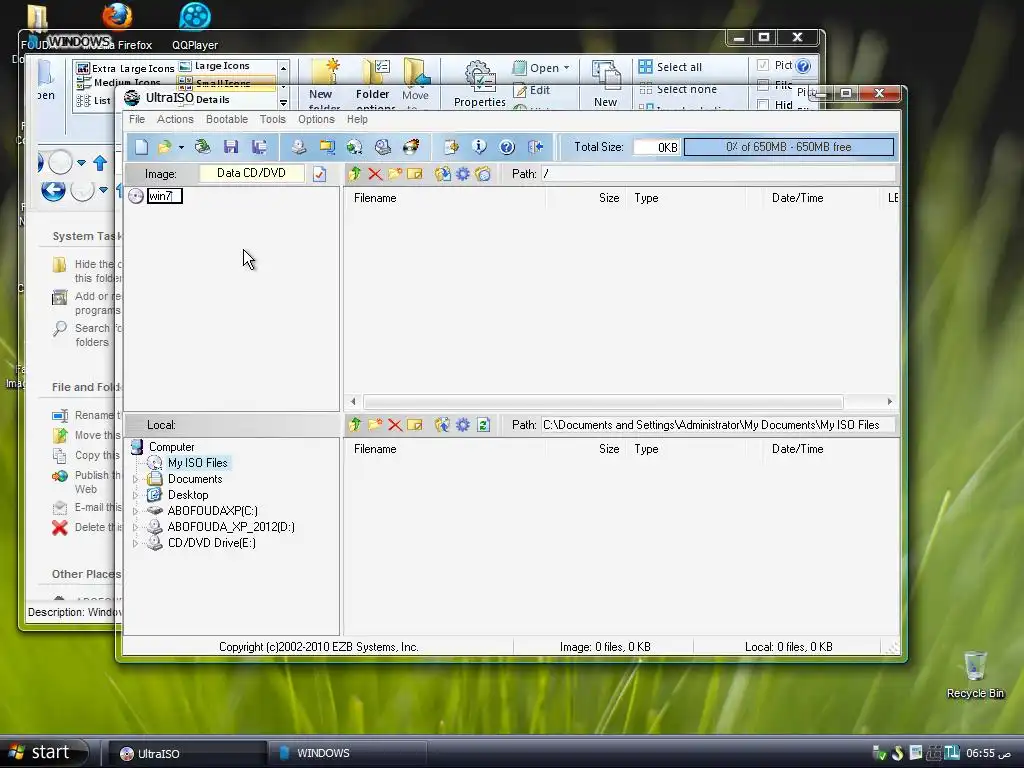This screenshot has height=768, width=1024.
Task: Go up one level in the Local pane
Action: click(x=355, y=425)
